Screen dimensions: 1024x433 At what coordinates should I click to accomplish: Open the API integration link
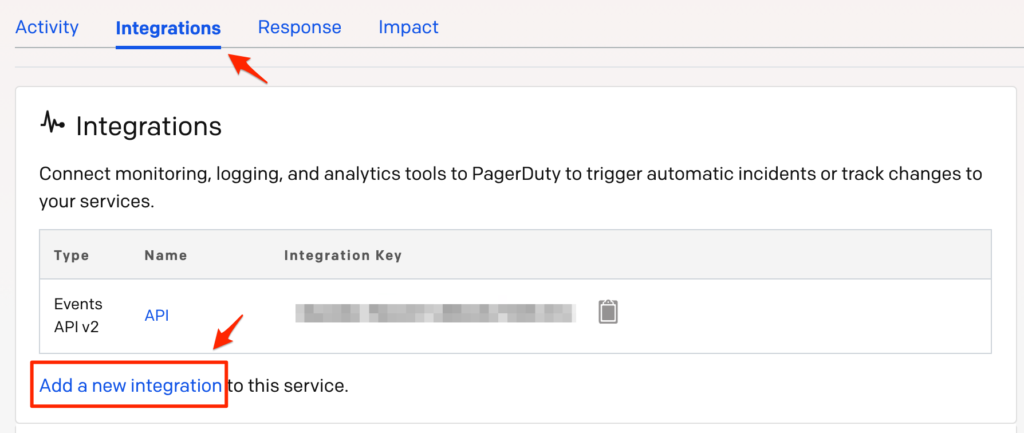tap(157, 315)
